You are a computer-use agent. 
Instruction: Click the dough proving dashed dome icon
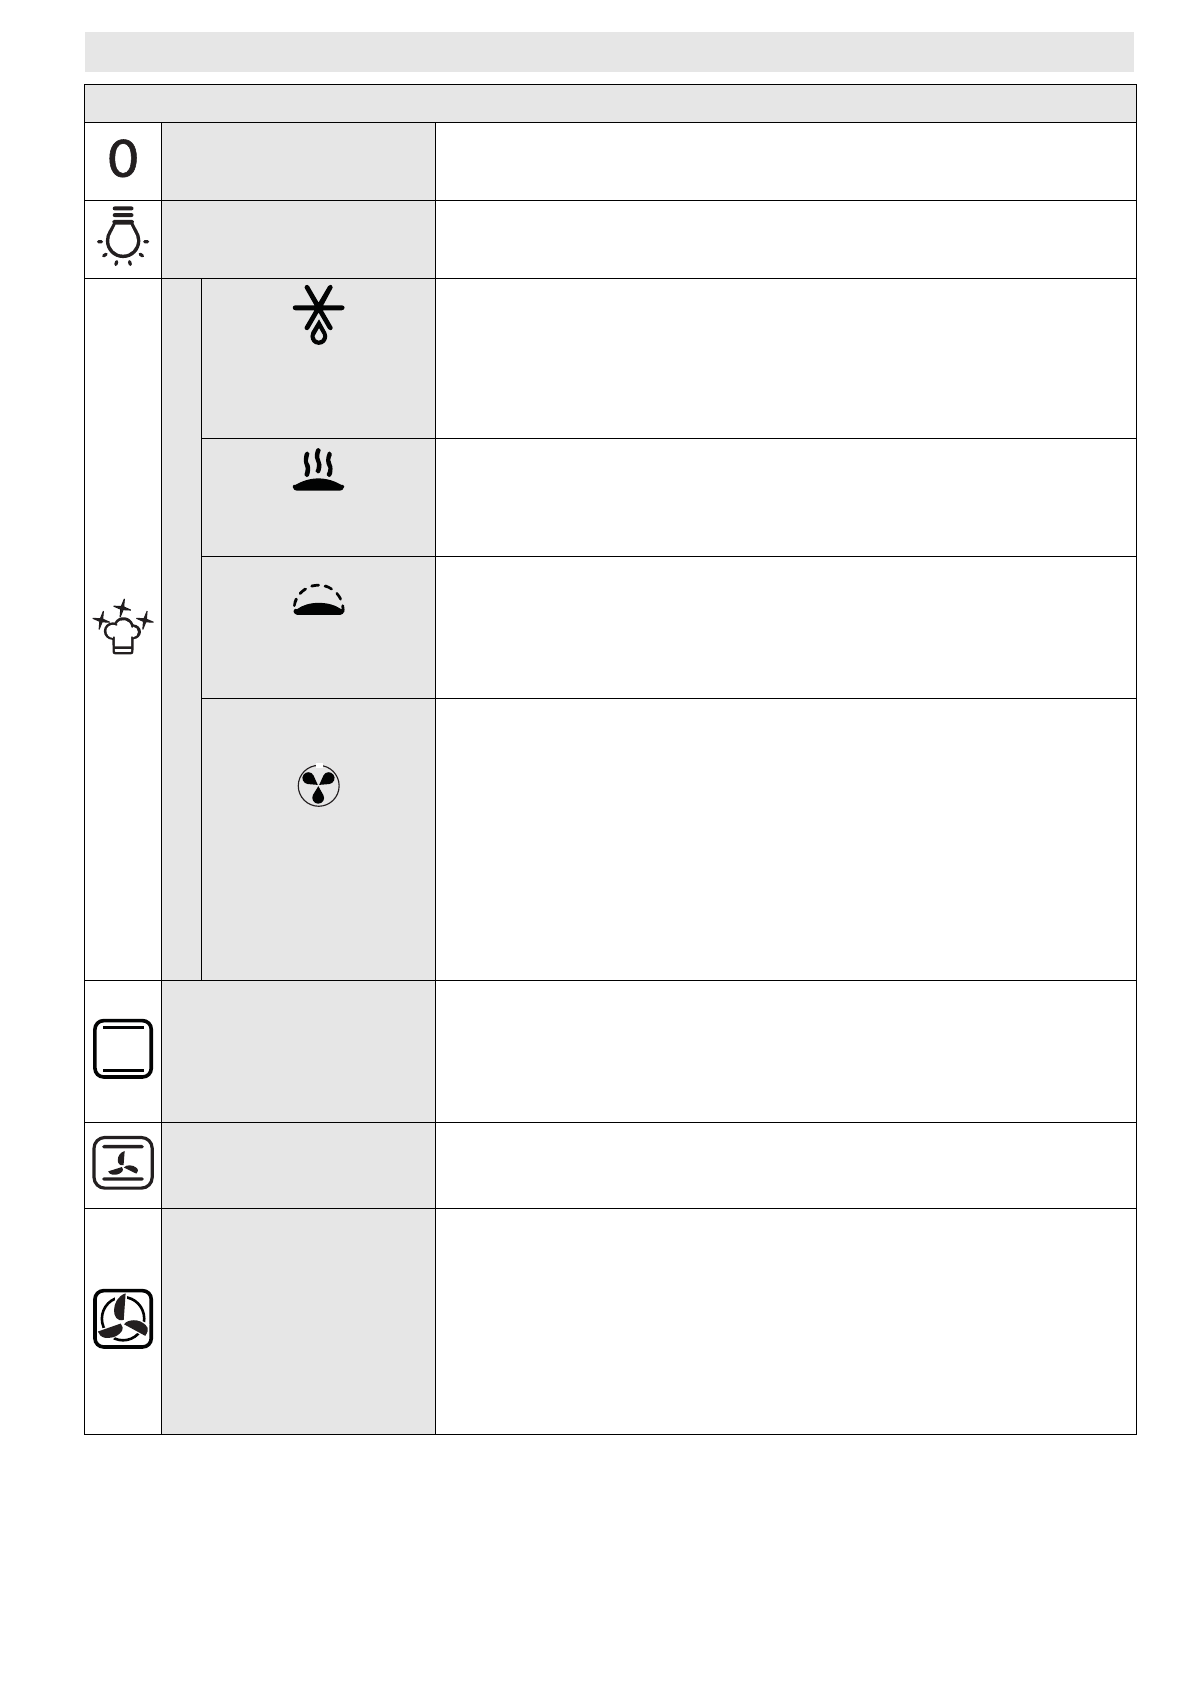318,598
